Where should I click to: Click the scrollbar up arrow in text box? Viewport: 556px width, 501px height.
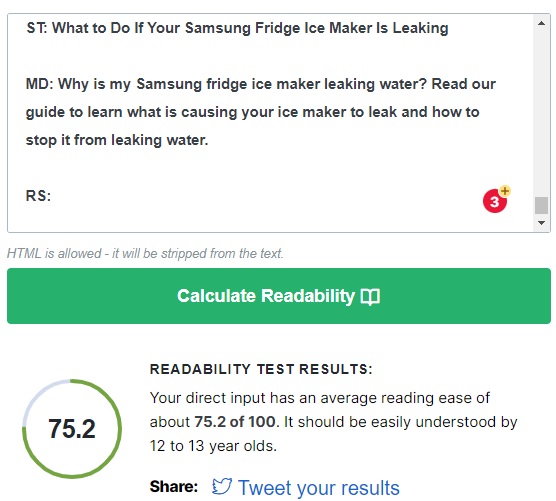pos(541,23)
